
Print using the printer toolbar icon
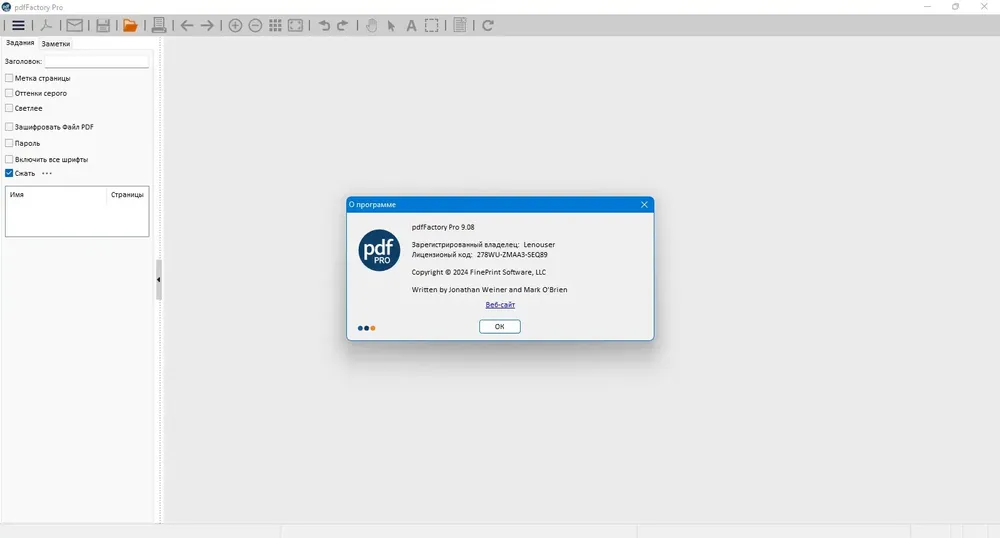coord(159,25)
